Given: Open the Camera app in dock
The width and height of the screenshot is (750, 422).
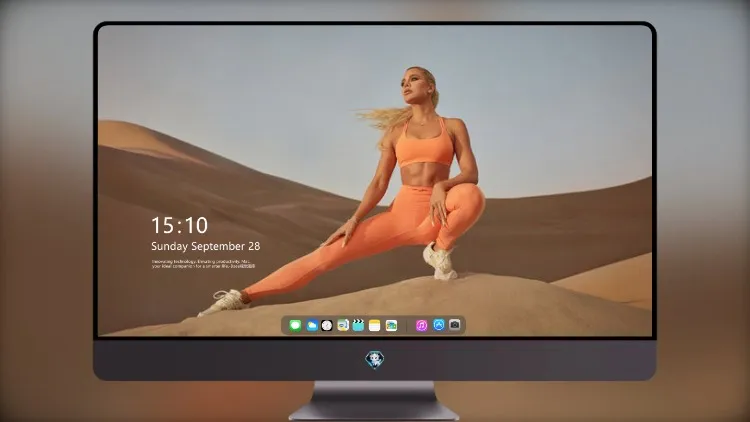Looking at the screenshot, I should click(x=454, y=325).
